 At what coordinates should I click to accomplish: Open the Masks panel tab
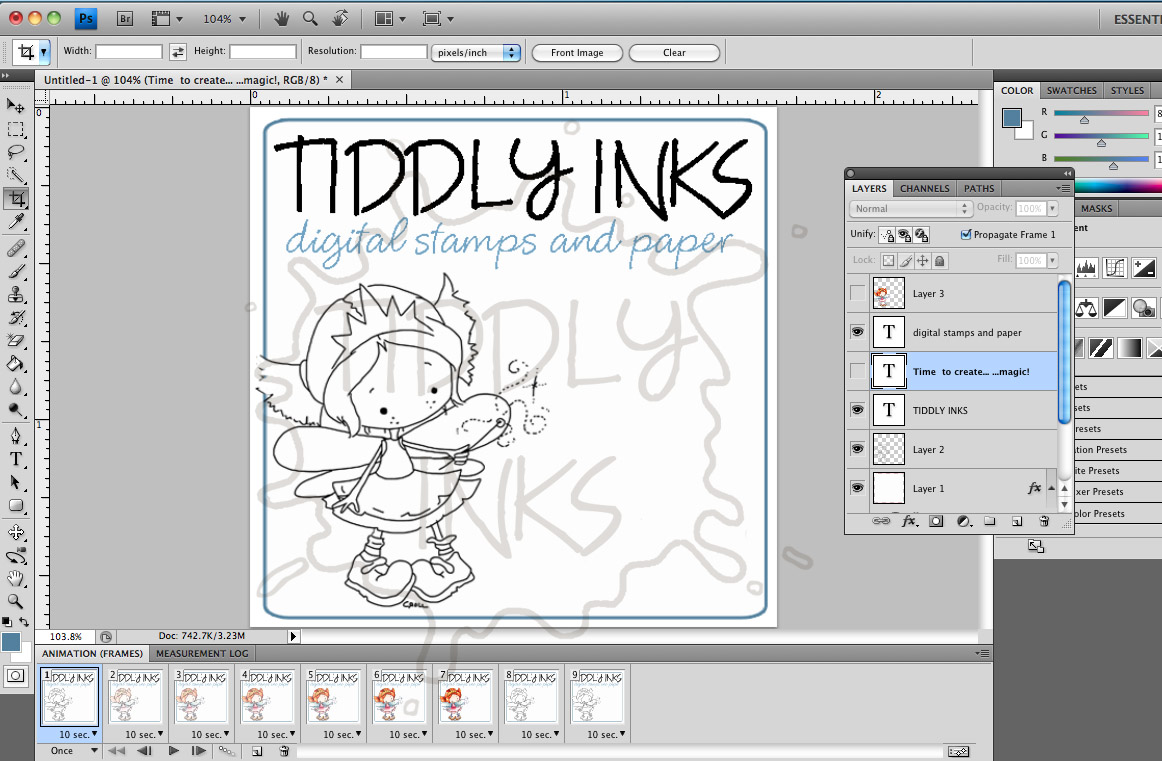1097,209
